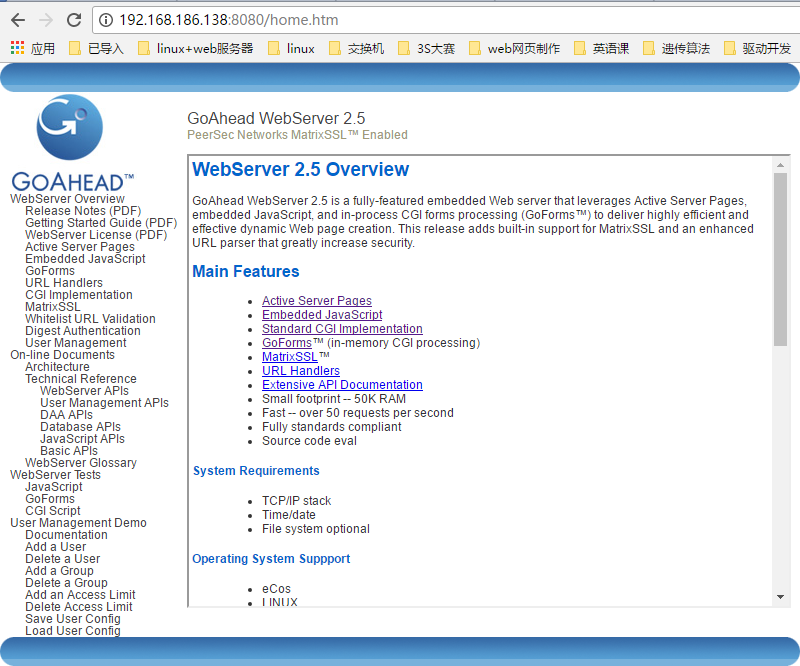Open Extensive API Documentation link
The image size is (800, 666).
click(342, 385)
